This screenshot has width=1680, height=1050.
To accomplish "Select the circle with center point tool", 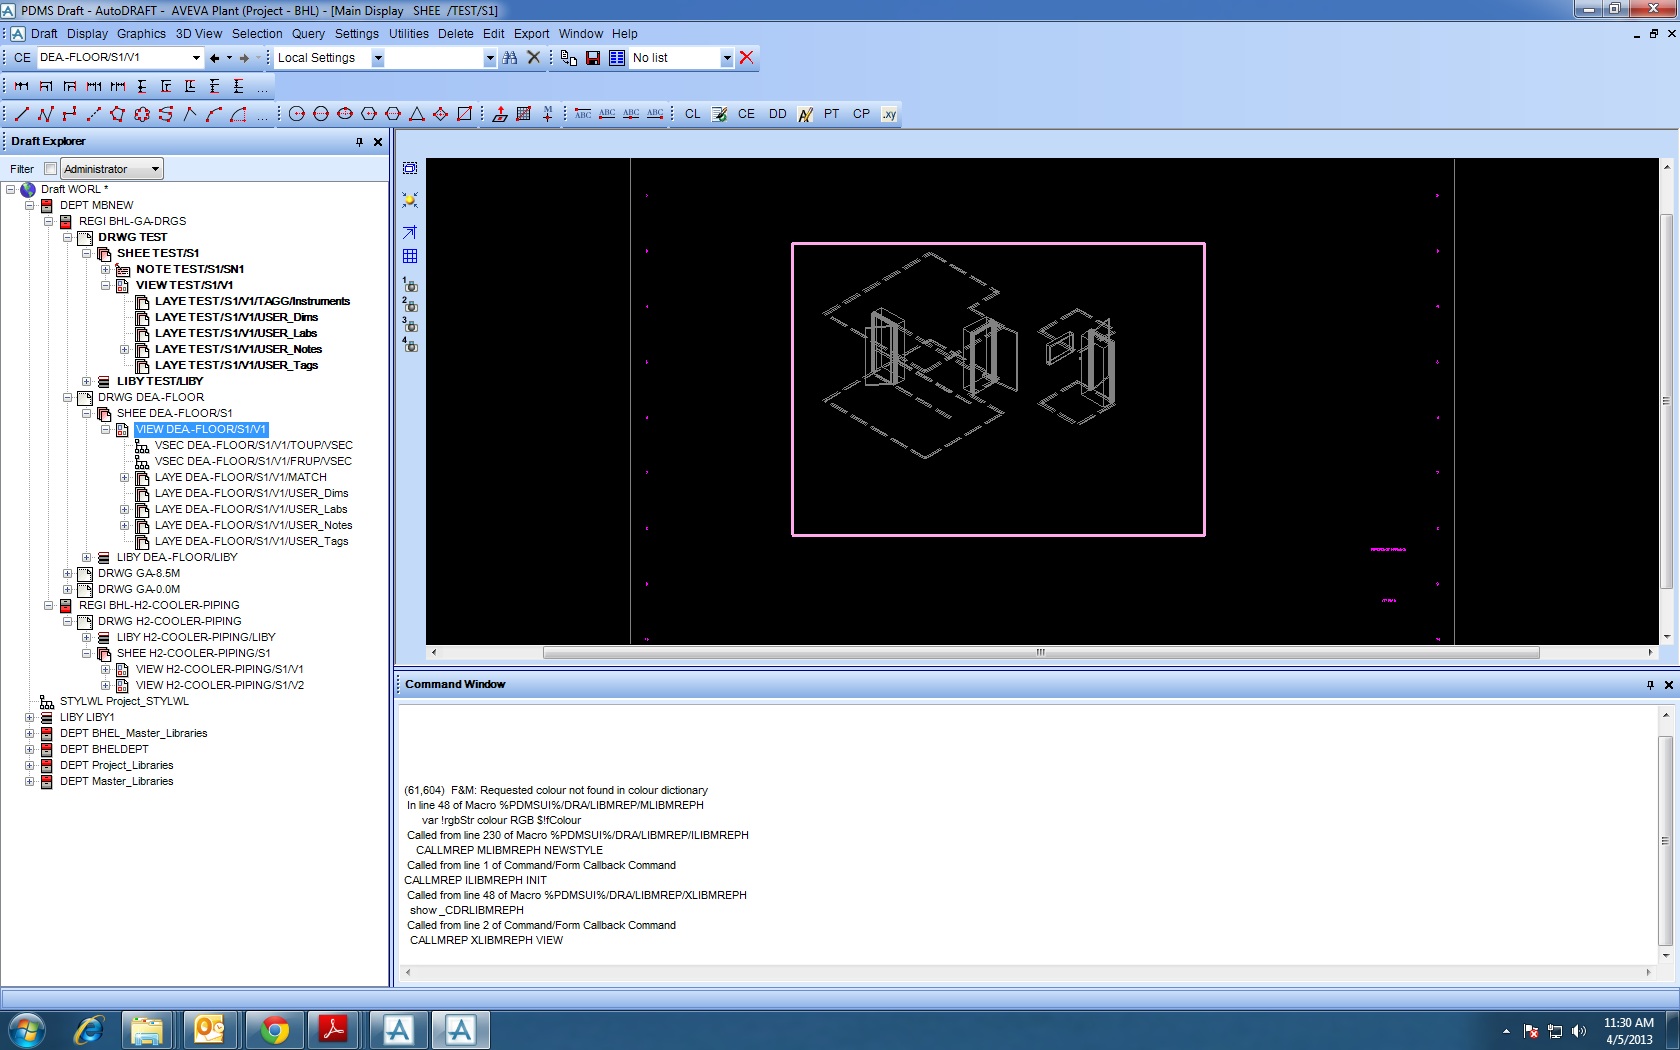I will pos(297,114).
